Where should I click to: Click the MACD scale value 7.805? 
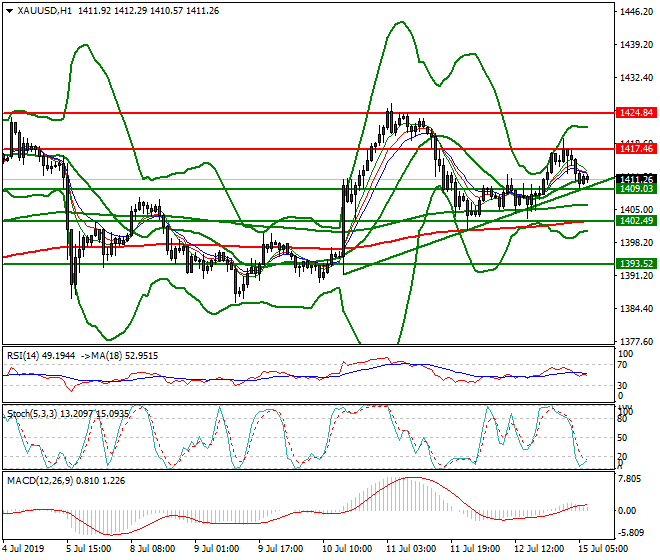point(631,480)
